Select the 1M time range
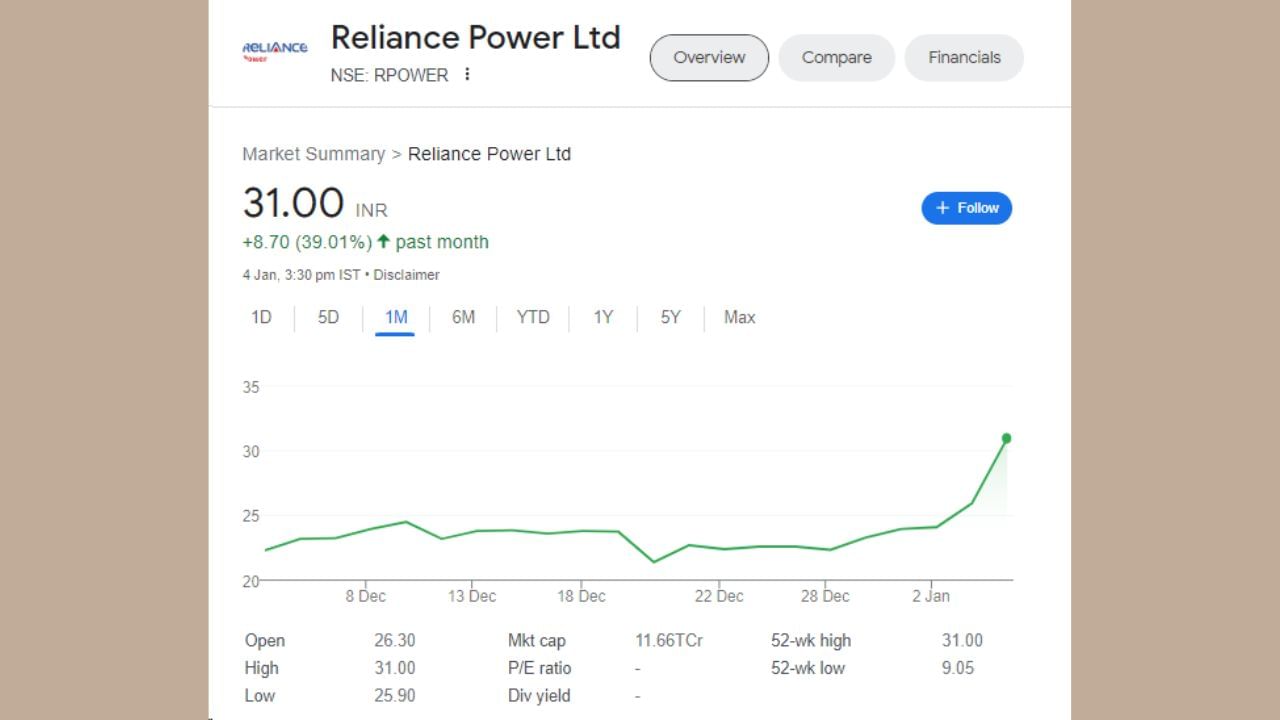Screen dimensions: 1280x720 pyautogui.click(x=396, y=318)
